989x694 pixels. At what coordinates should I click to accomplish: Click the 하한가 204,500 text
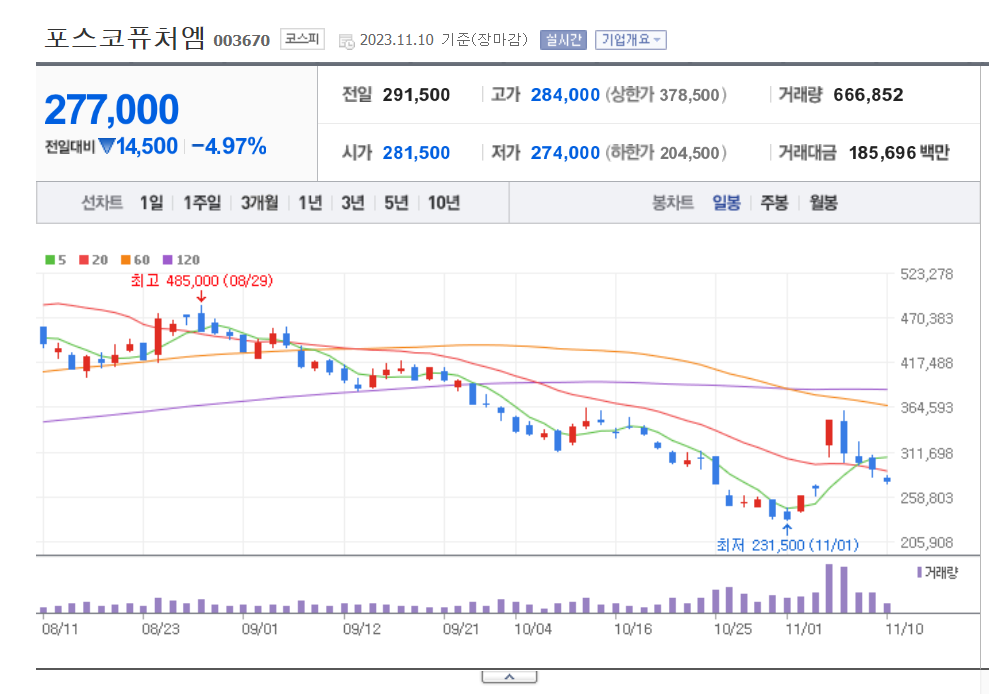666,153
